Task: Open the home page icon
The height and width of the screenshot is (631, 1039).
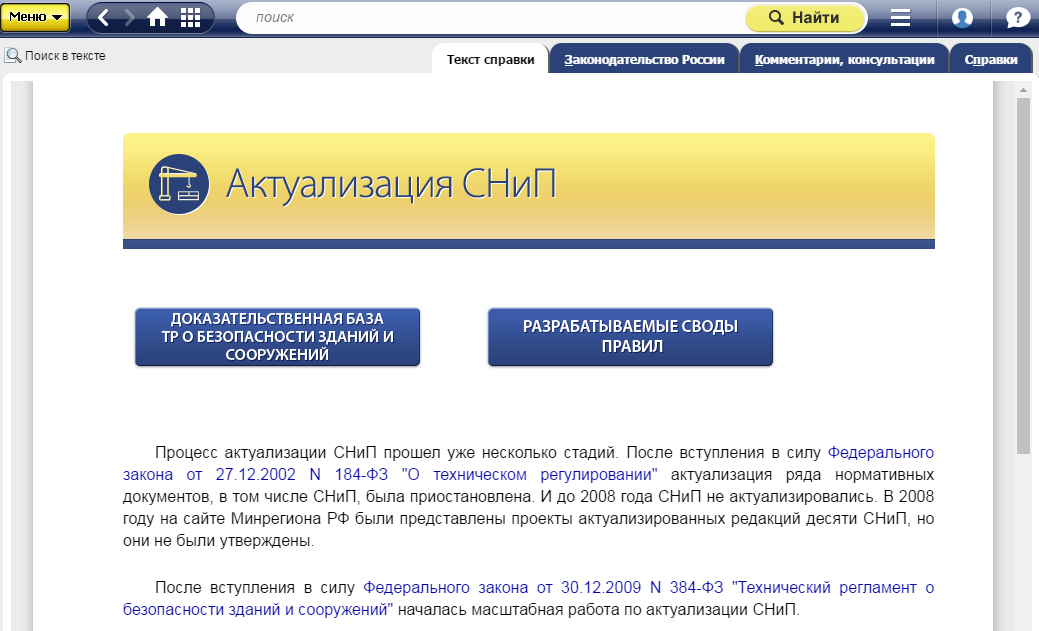Action: pos(158,17)
